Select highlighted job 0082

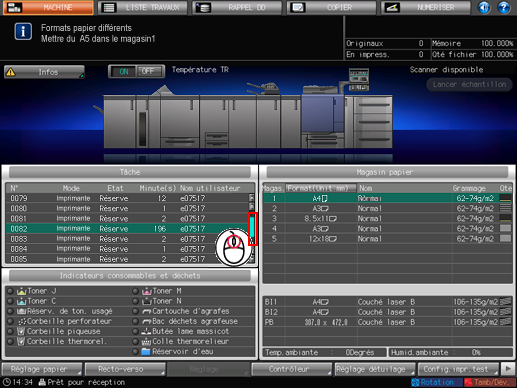tap(127, 229)
